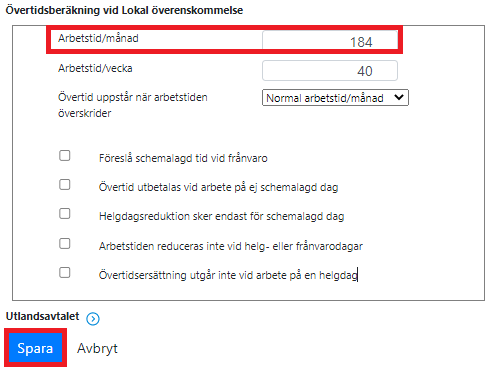Click the Avbryt link
494x388 pixels.
(x=97, y=348)
